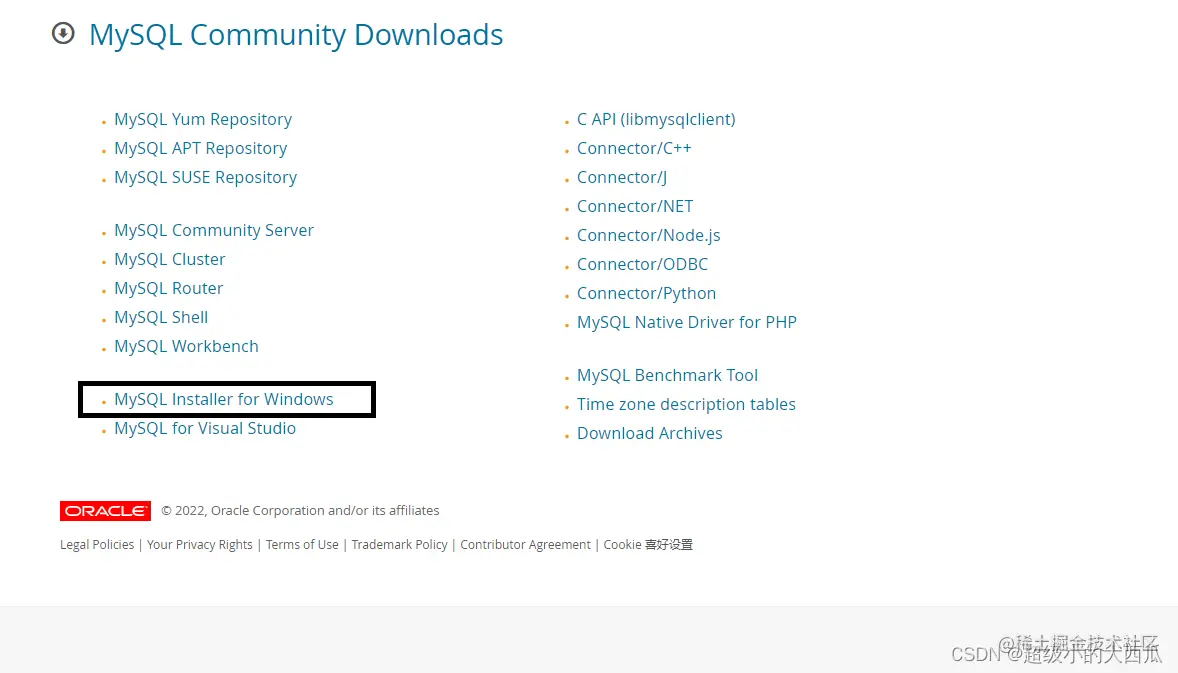The image size is (1178, 673).
Task: Open Connector/Python link
Action: pyautogui.click(x=646, y=294)
